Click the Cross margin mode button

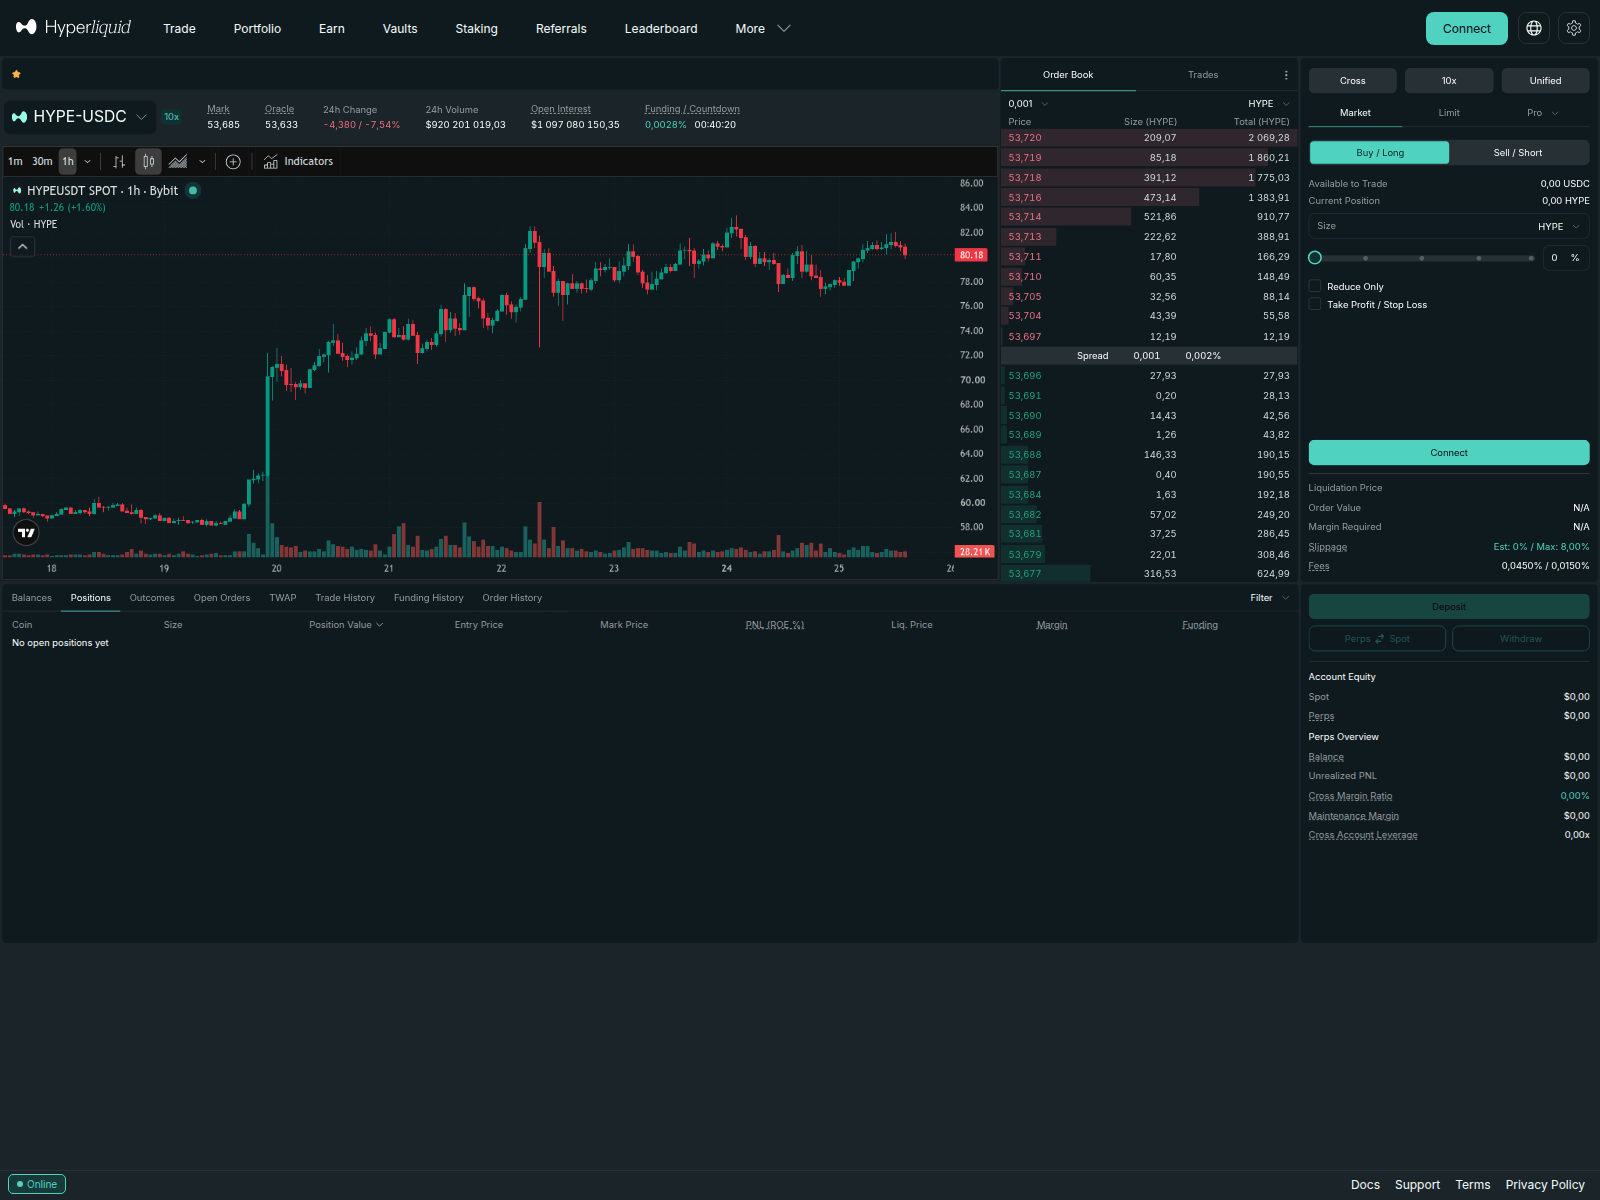(1353, 81)
